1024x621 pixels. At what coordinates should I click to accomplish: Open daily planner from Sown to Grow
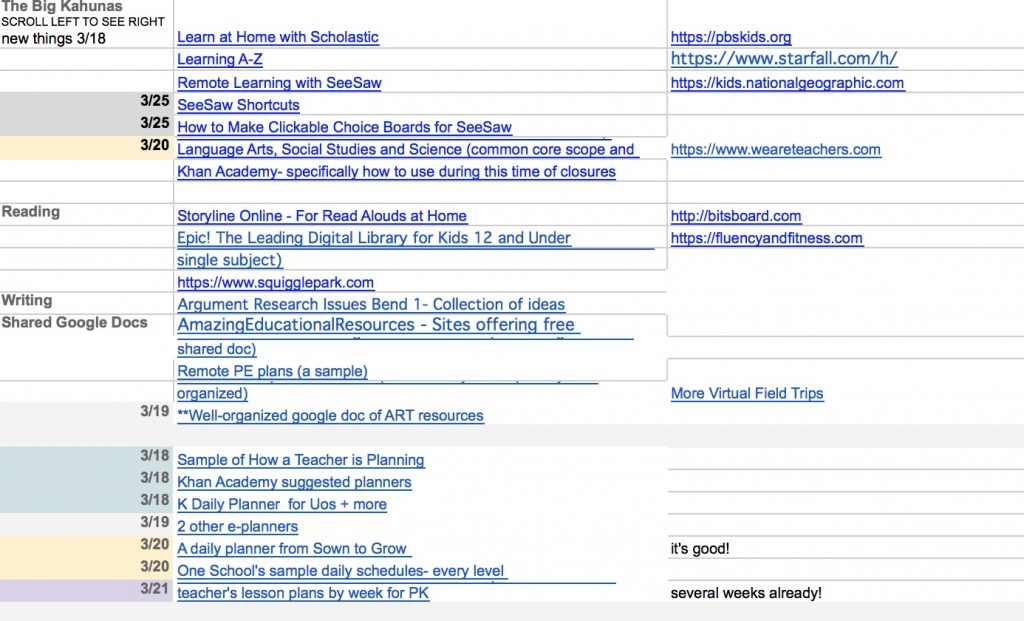(x=292, y=549)
